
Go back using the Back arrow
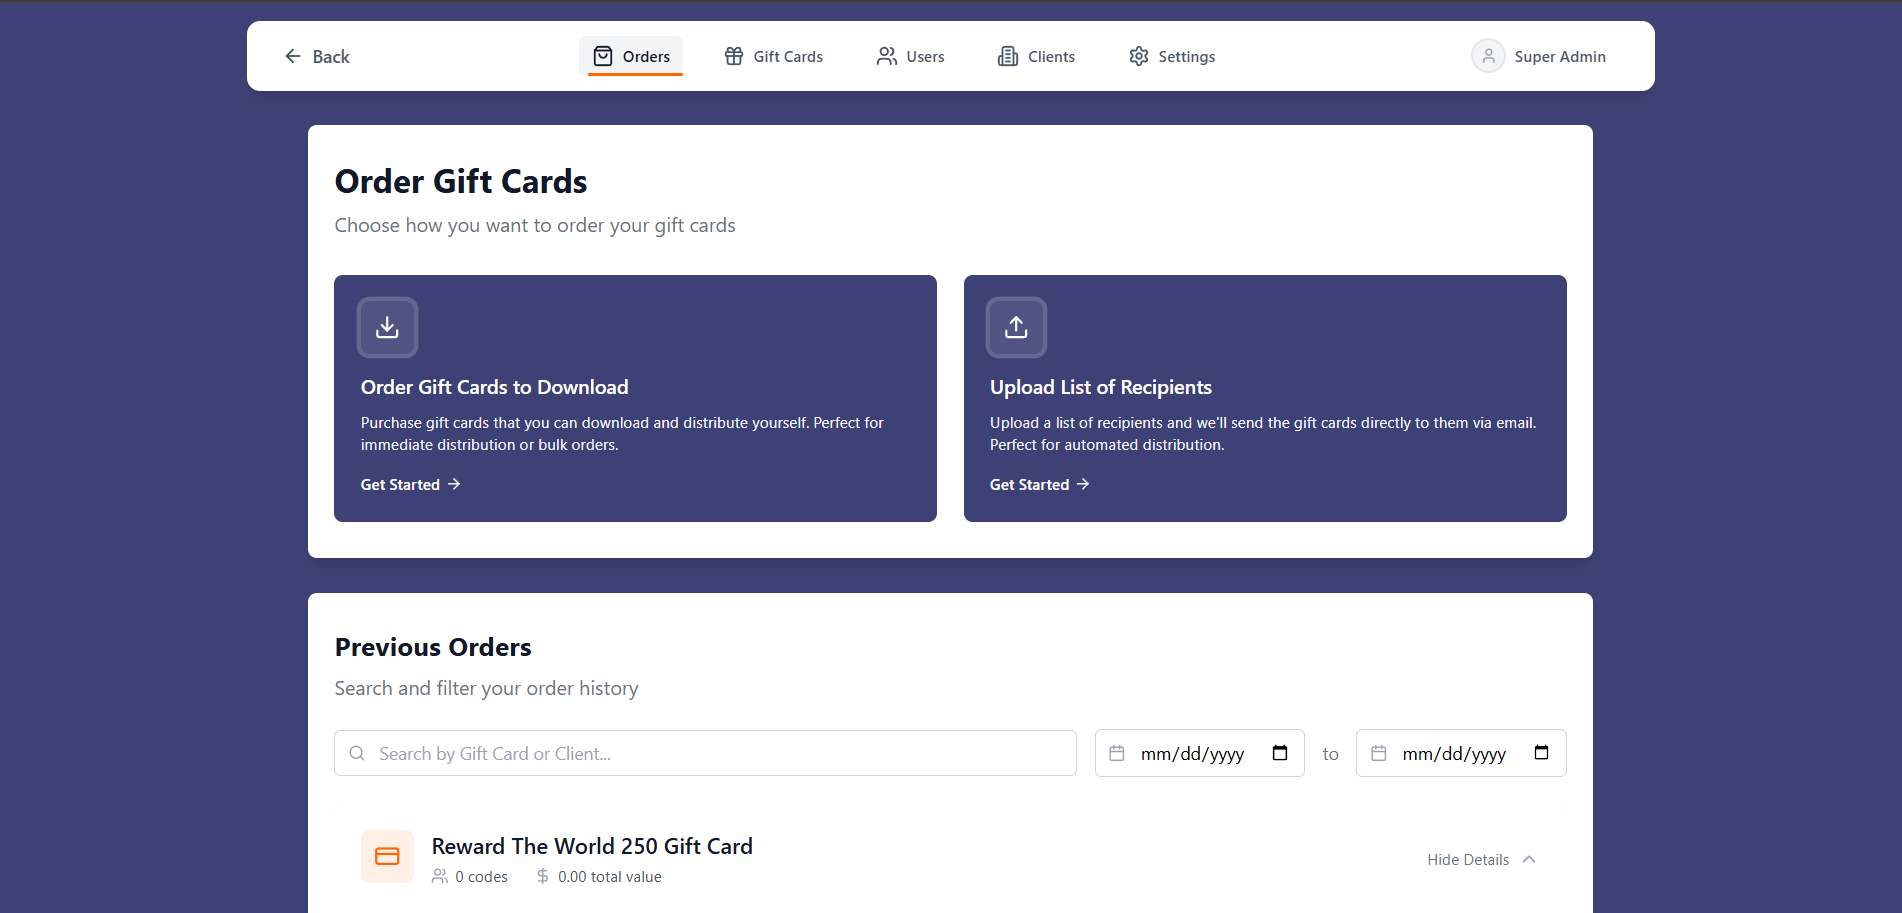[x=316, y=57]
